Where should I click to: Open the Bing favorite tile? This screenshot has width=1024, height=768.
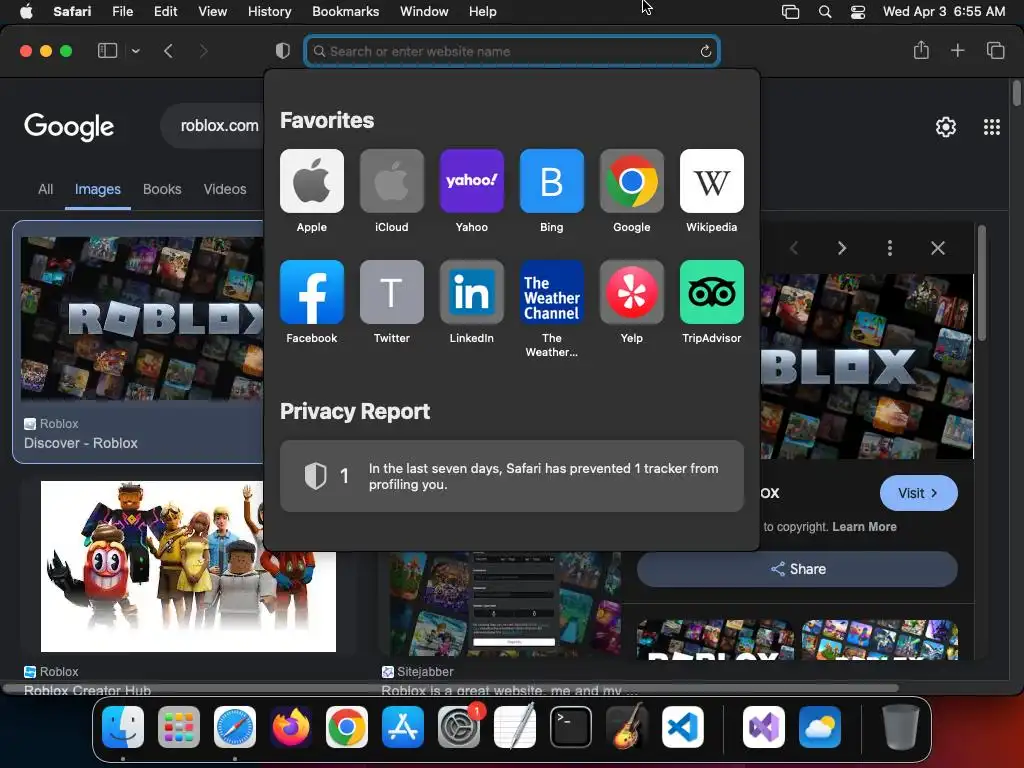coord(551,181)
